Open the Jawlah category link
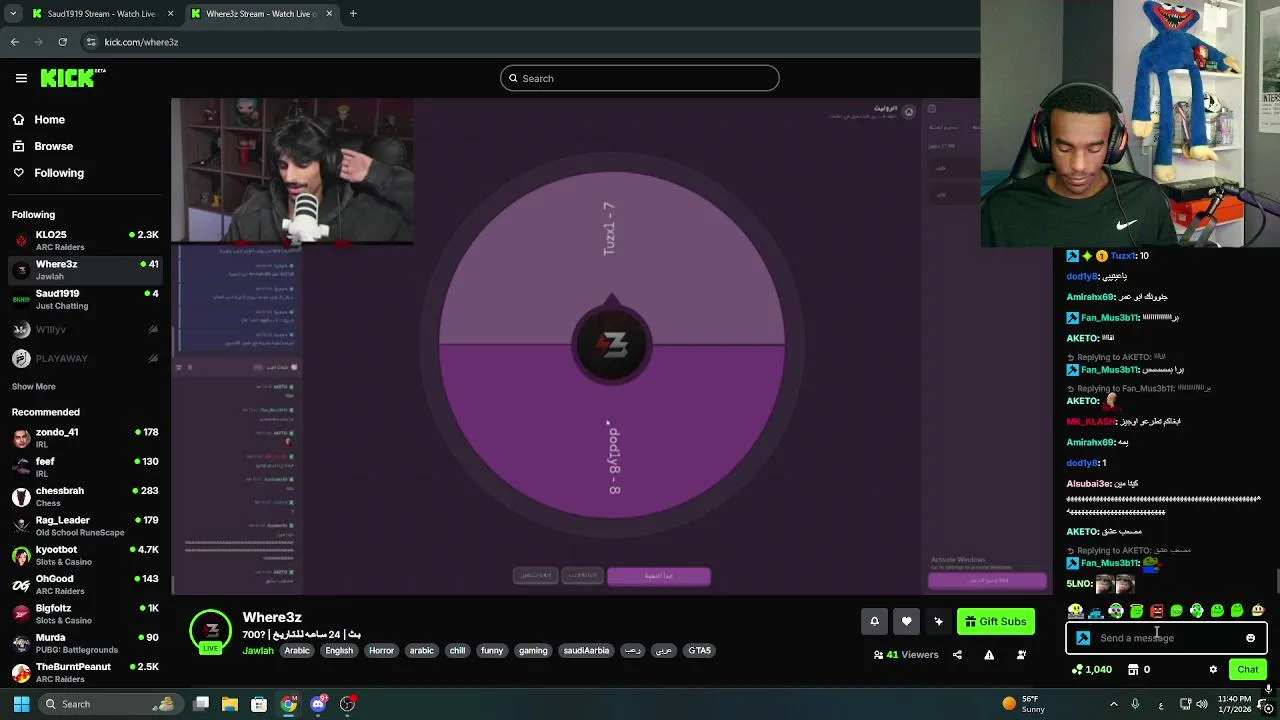Viewport: 1280px width, 720px height. click(258, 650)
